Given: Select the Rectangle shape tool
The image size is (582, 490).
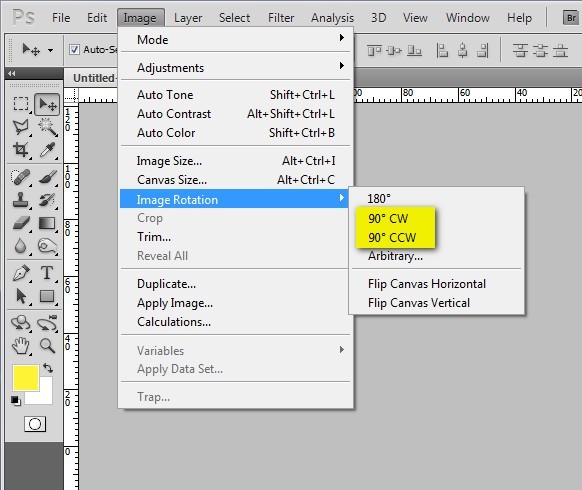Looking at the screenshot, I should [x=47, y=296].
